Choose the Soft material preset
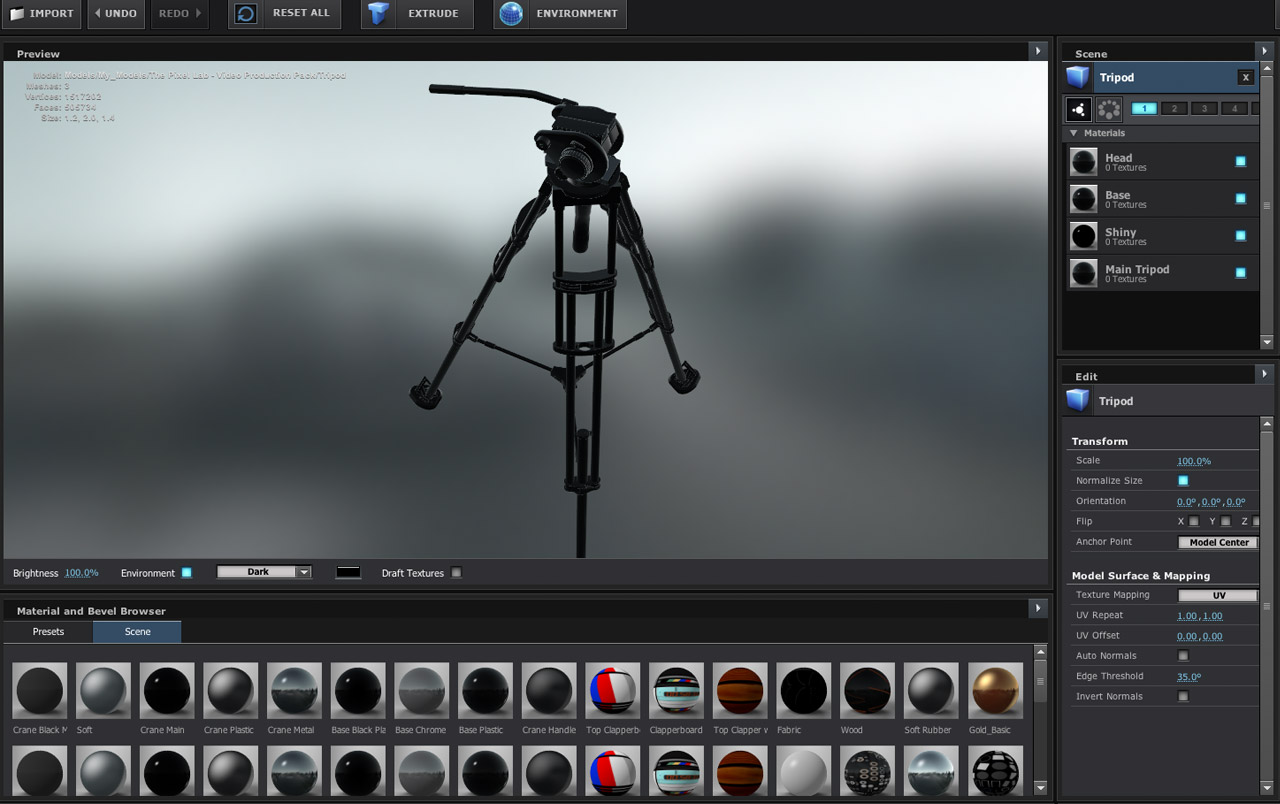 [x=103, y=690]
